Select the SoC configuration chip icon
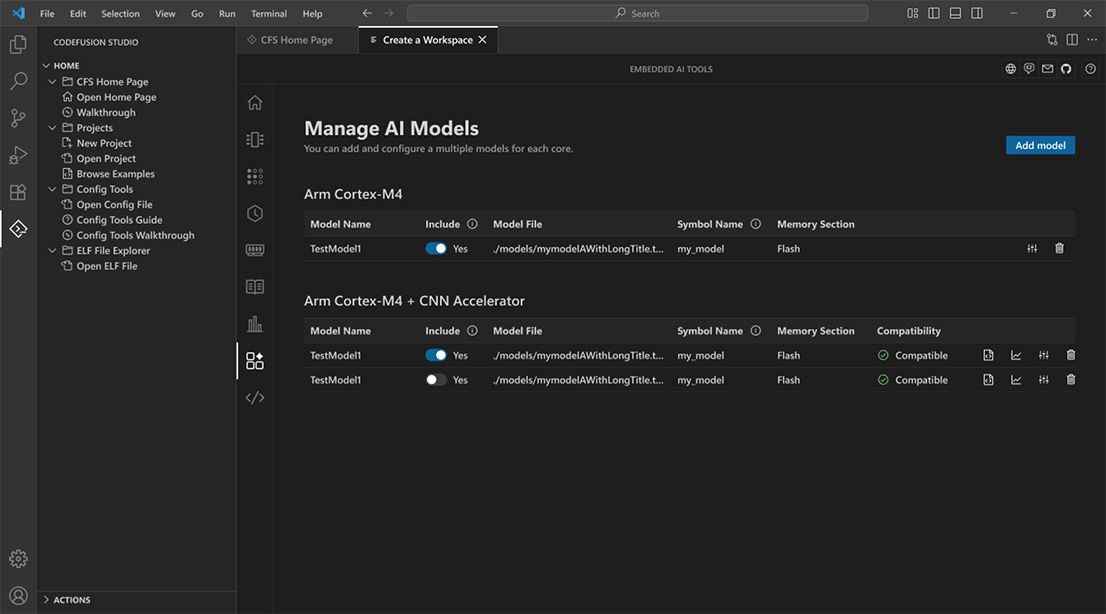Viewport: 1106px width, 614px height. coord(254,139)
